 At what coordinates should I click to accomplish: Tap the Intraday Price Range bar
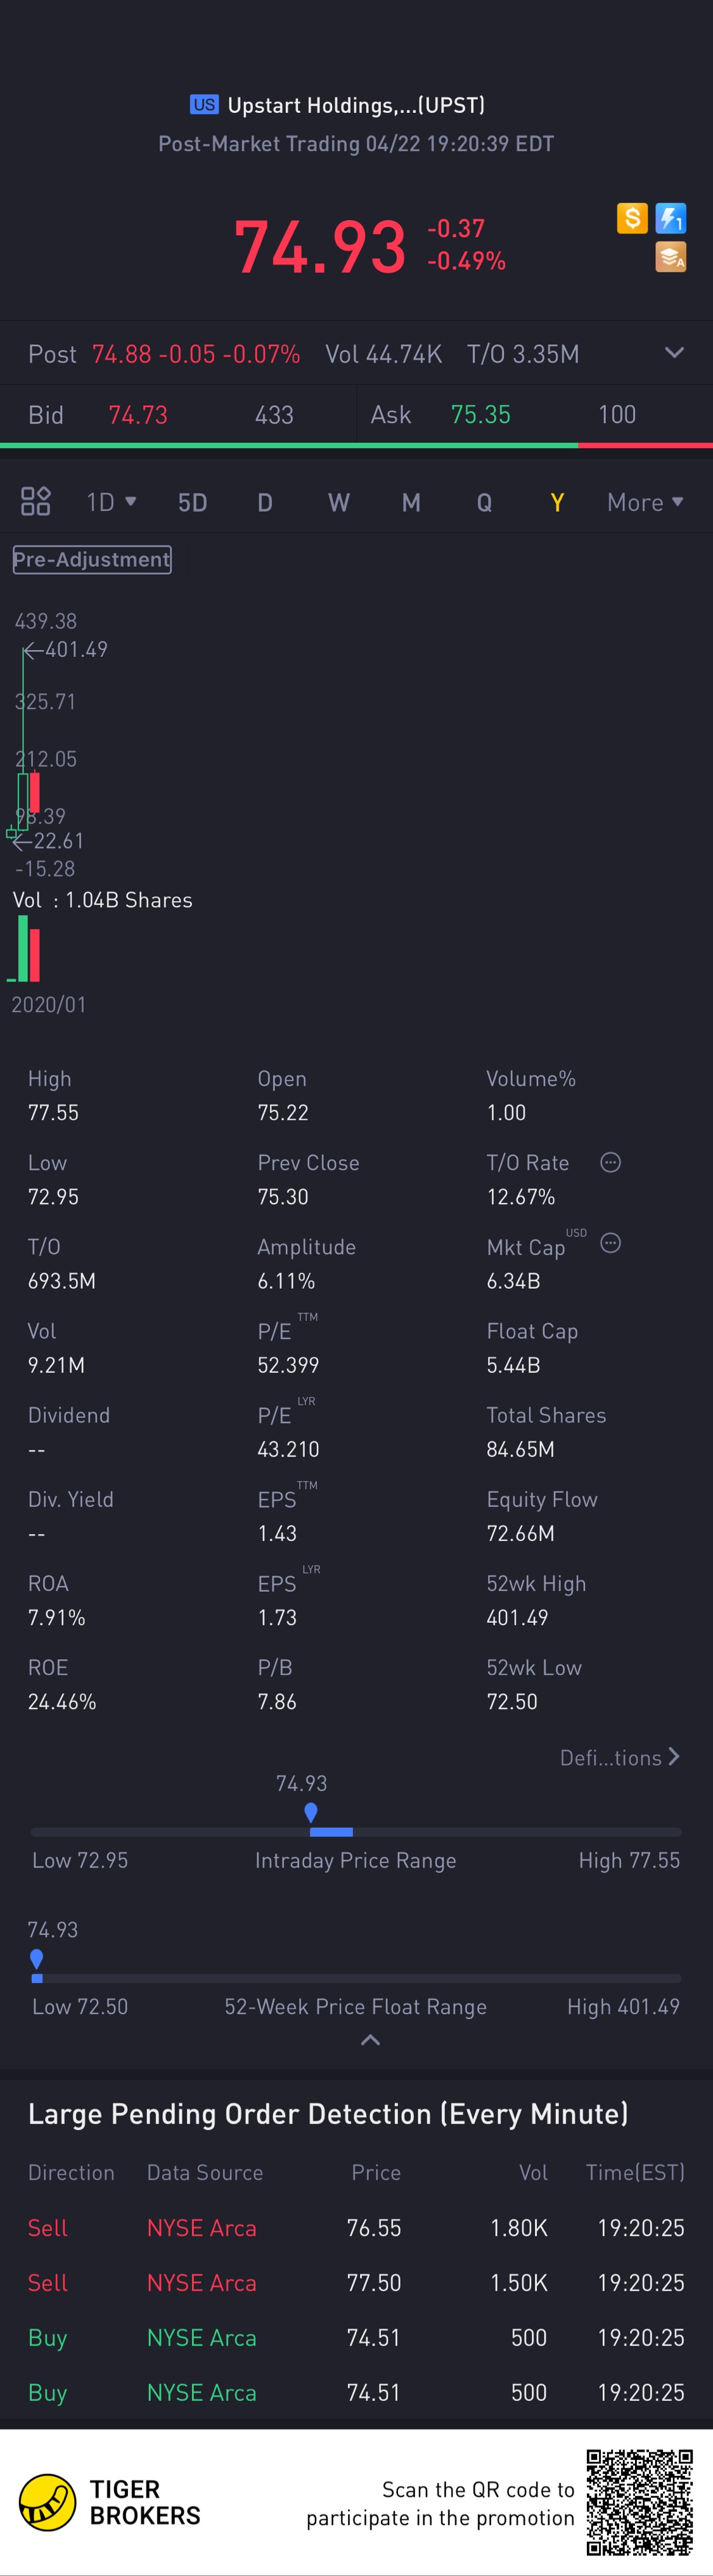(x=356, y=1832)
